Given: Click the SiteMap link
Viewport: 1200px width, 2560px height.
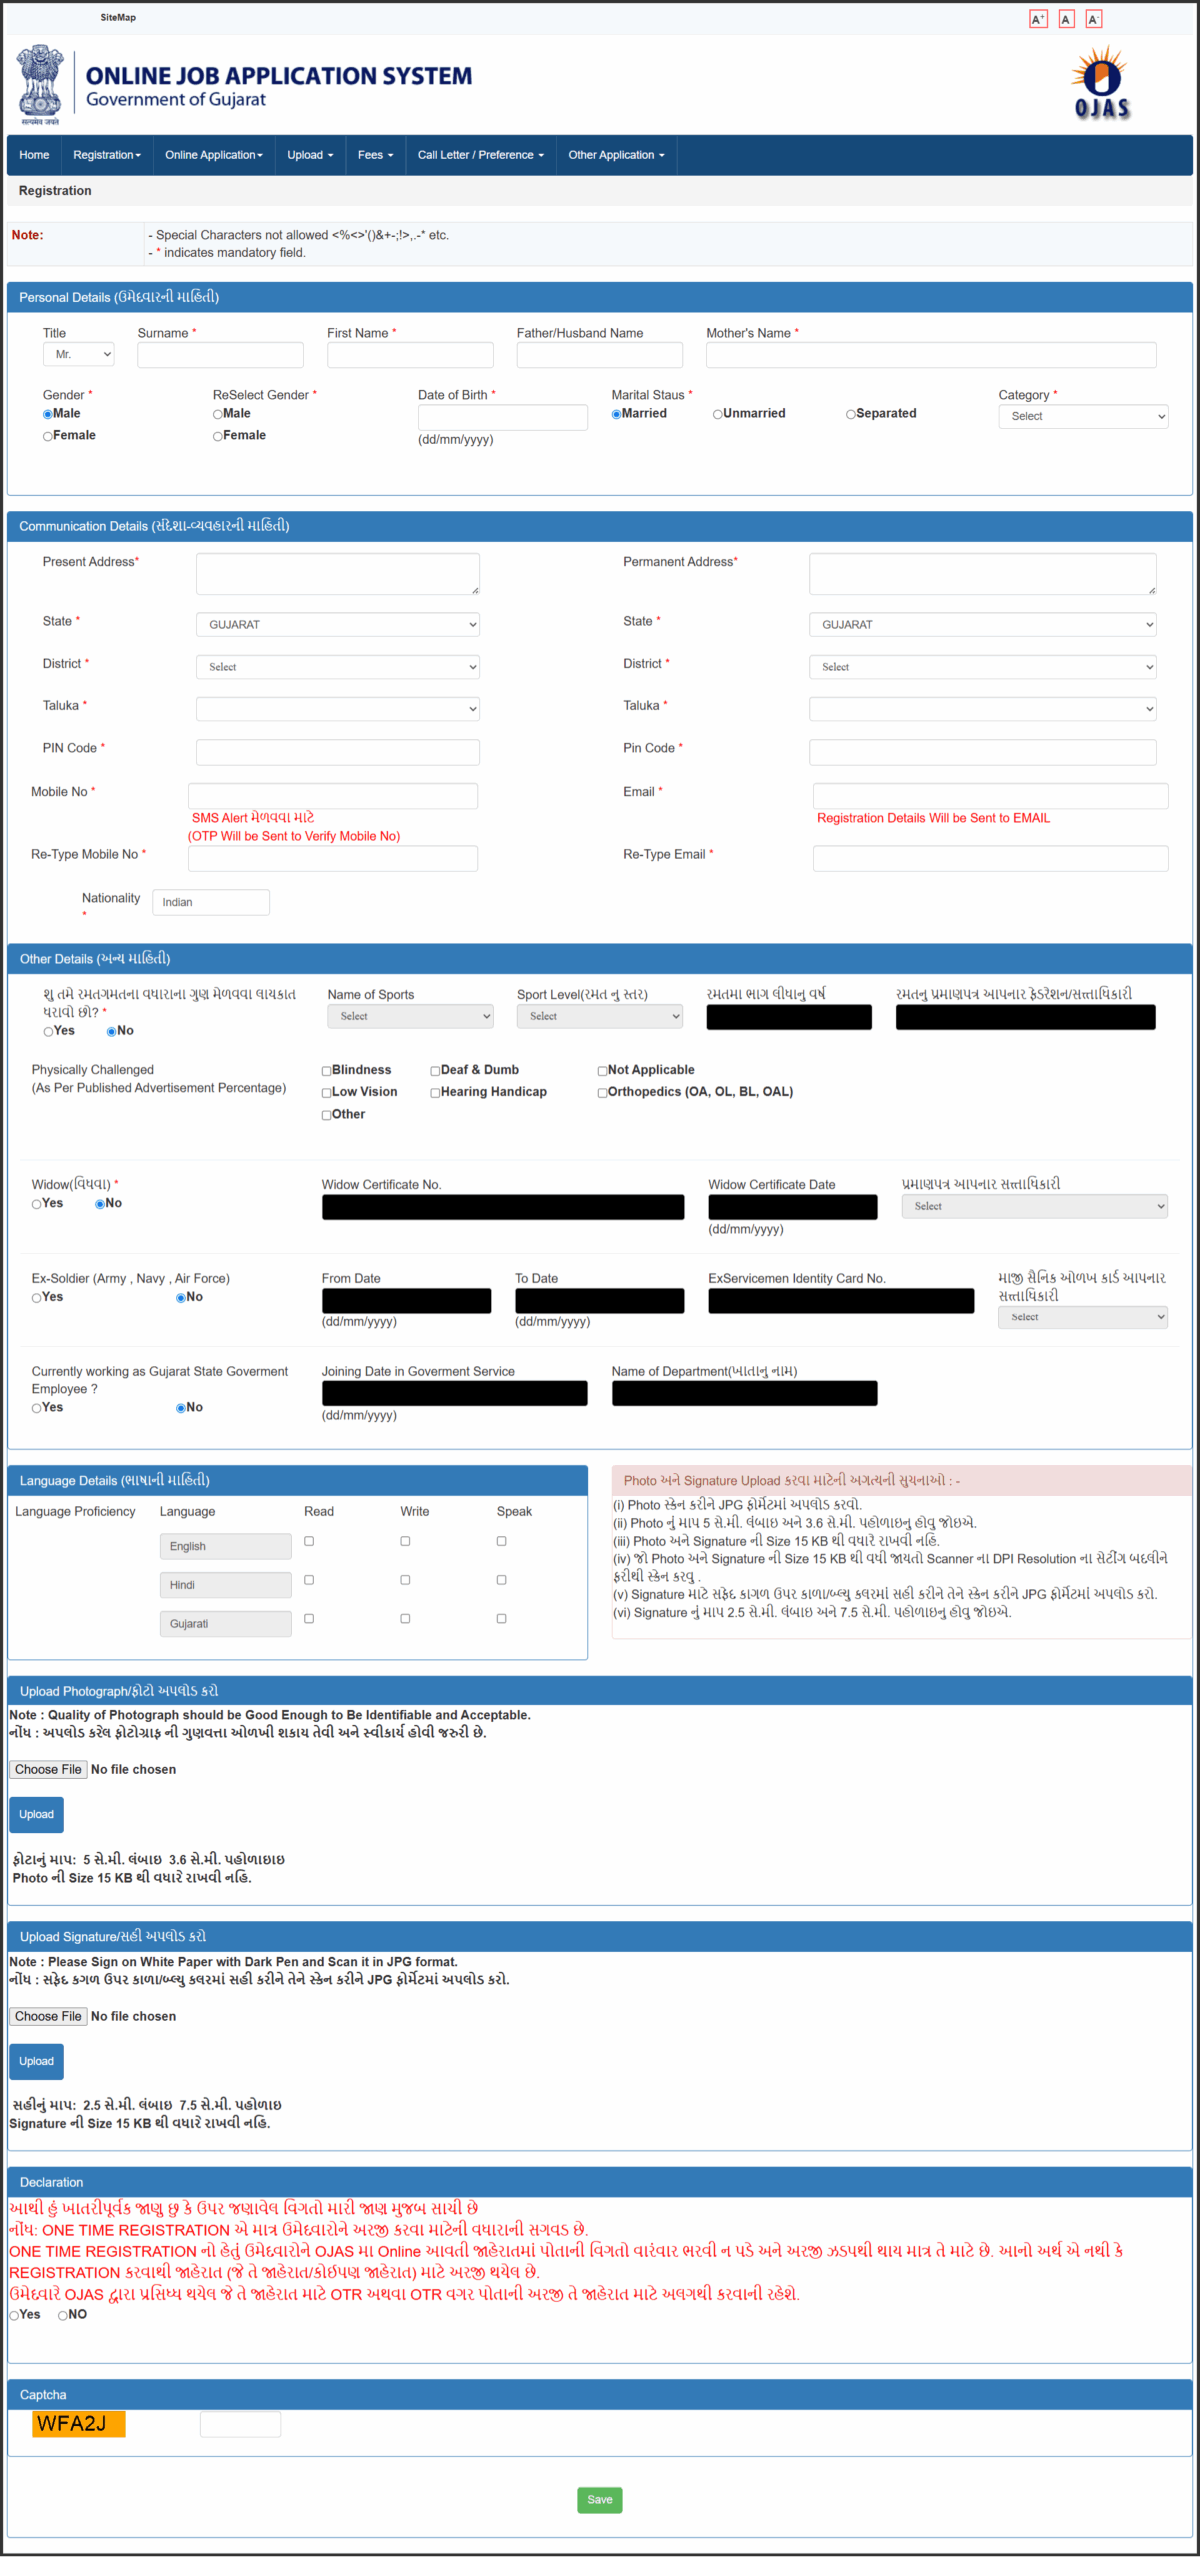Looking at the screenshot, I should pos(118,17).
